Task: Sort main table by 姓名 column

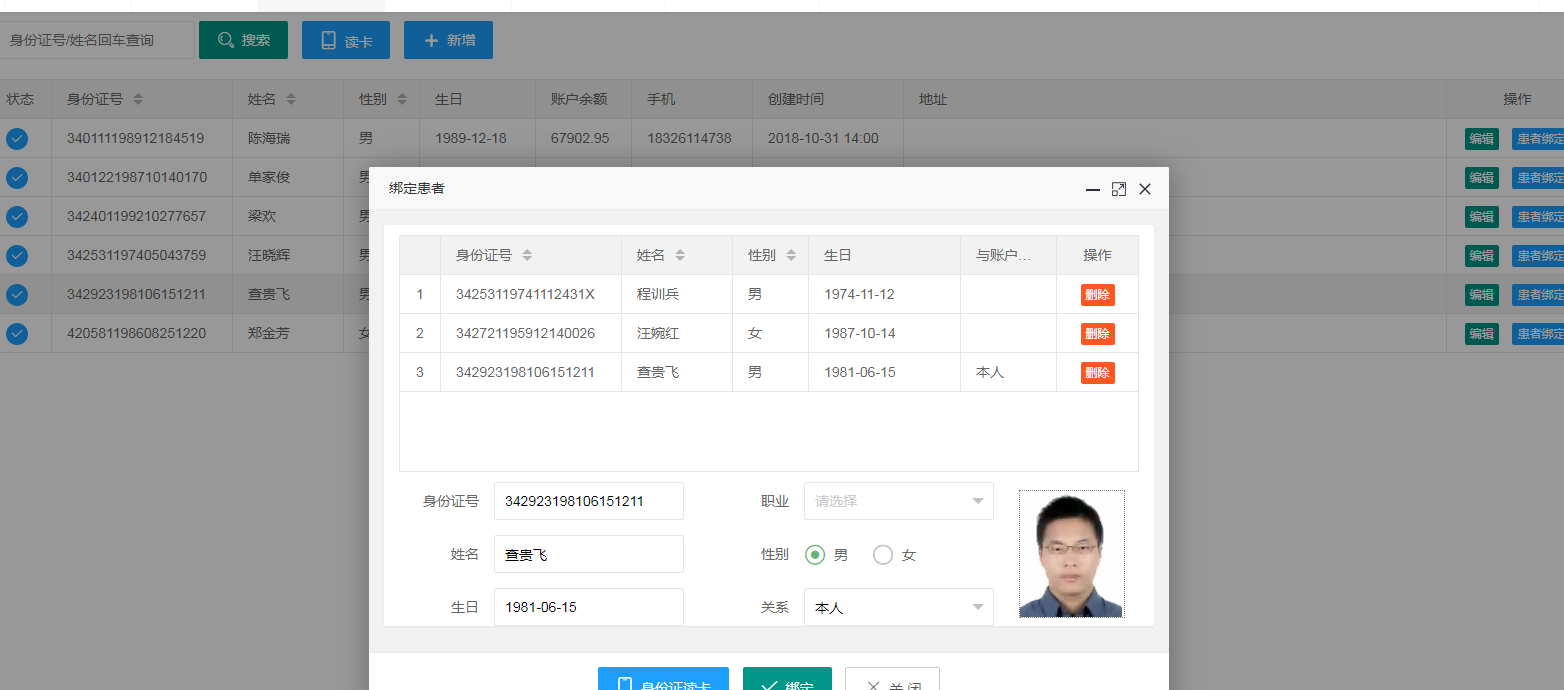Action: pyautogui.click(x=291, y=100)
